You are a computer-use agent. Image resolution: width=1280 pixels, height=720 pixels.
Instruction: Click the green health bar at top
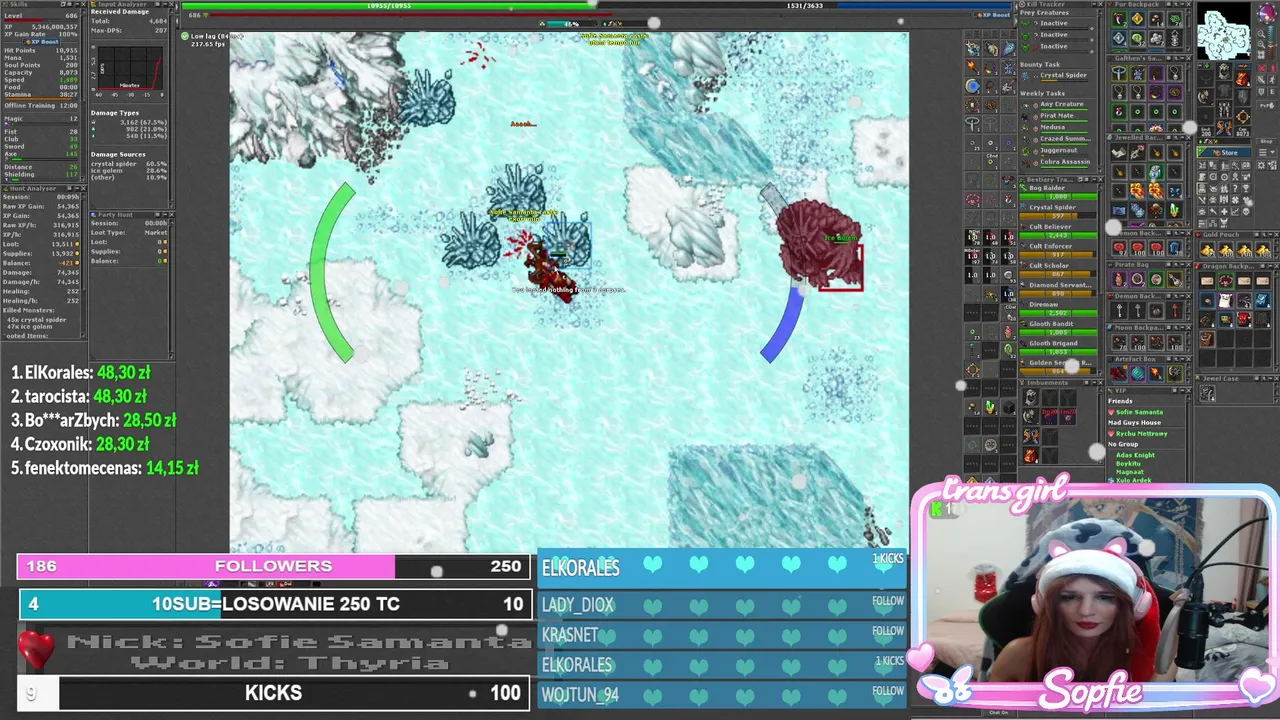click(x=387, y=5)
